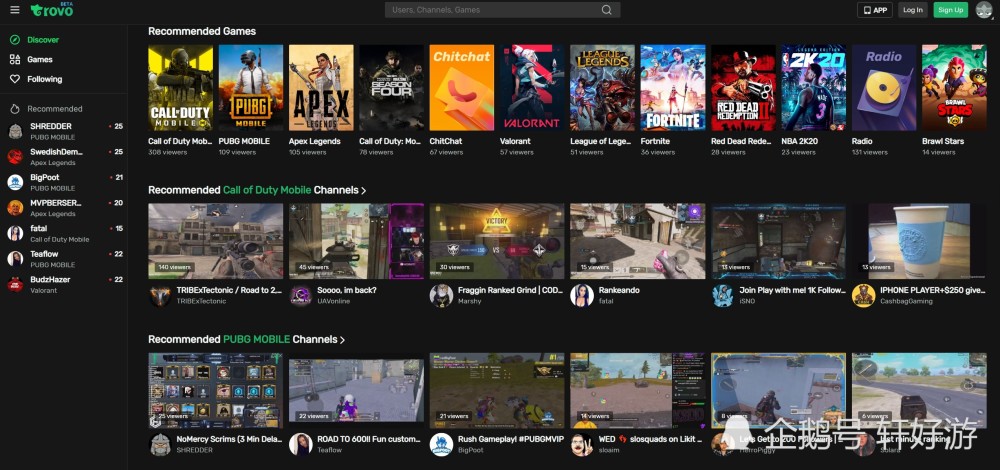The width and height of the screenshot is (1000, 470).
Task: Click stream title 'Rush Gameplay! #PUBGMVIP'
Action: pos(511,439)
